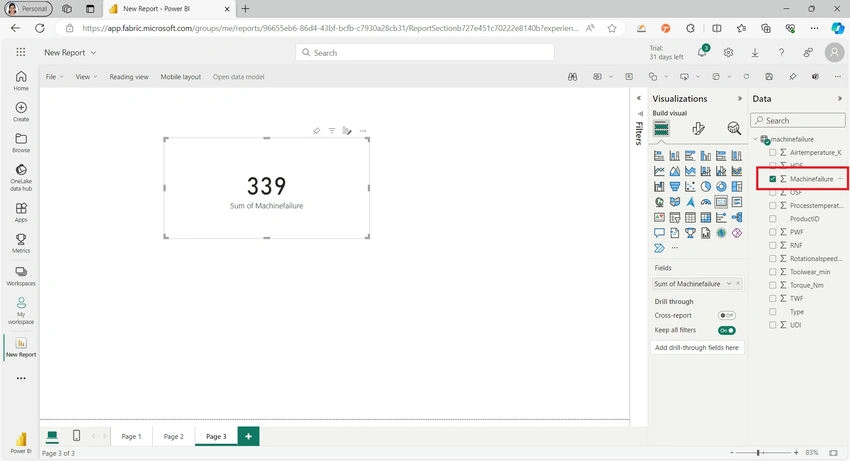Open Mobile layout
This screenshot has width=850, height=461.
[181, 76]
